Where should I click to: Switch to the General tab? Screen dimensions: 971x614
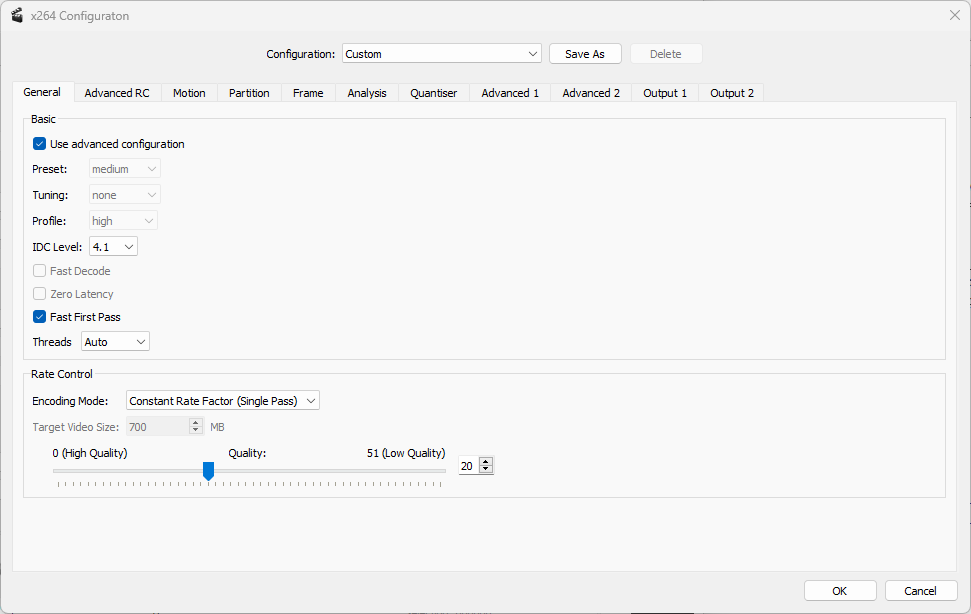click(x=42, y=92)
